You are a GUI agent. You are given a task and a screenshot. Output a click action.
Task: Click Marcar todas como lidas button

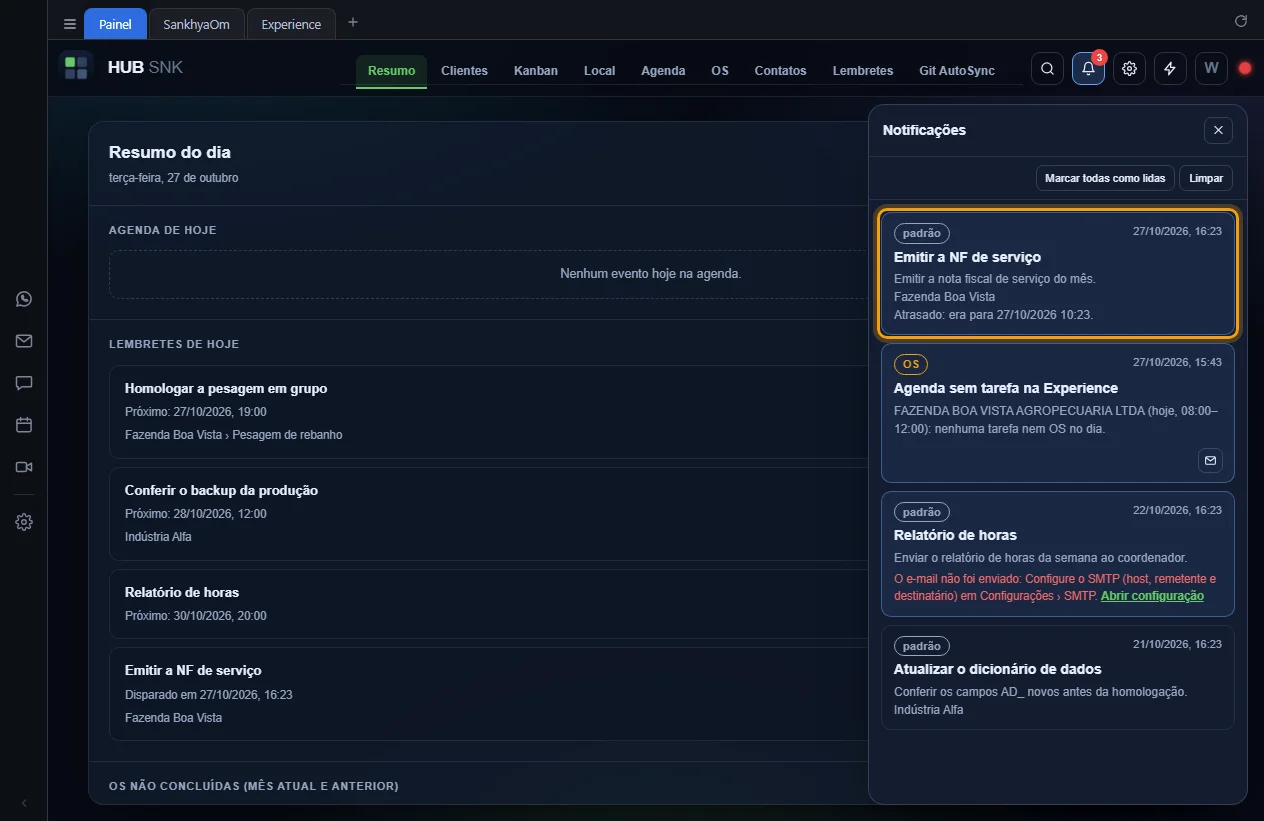(x=1105, y=178)
